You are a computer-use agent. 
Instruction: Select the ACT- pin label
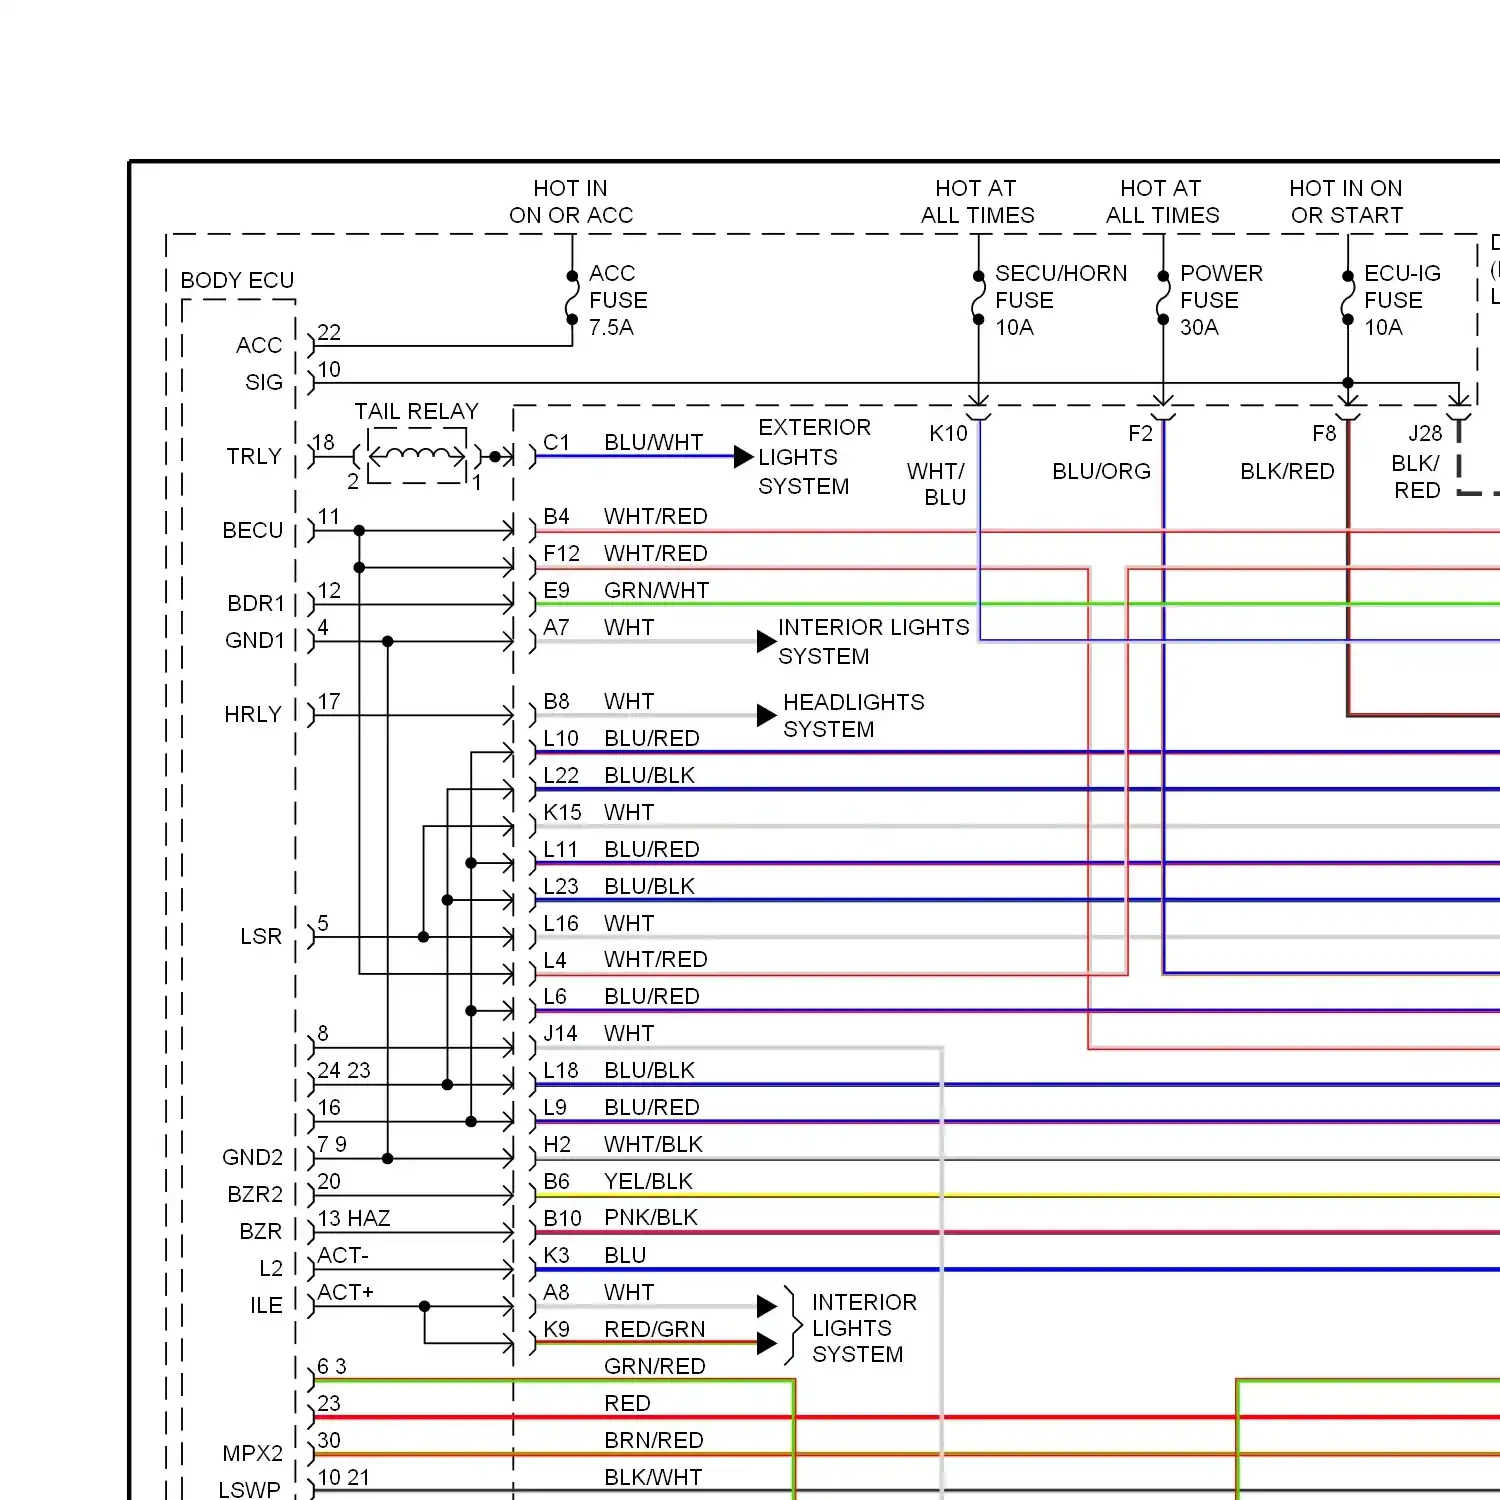click(x=343, y=1256)
